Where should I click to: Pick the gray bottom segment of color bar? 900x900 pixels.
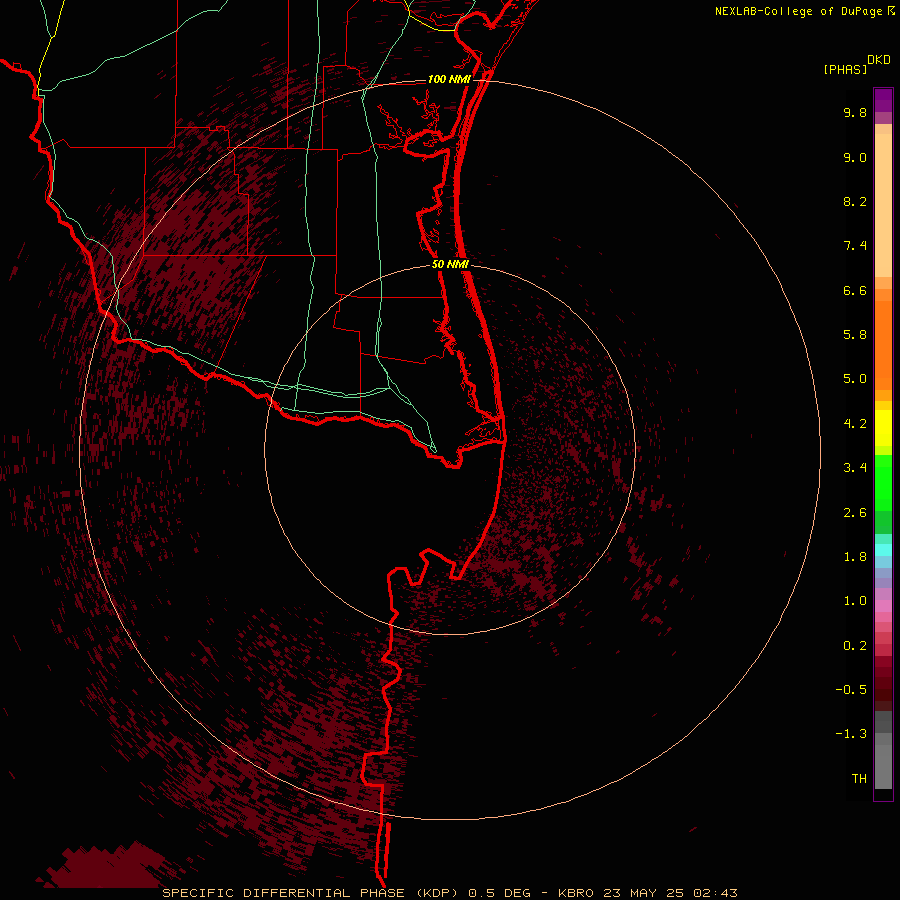coord(883,766)
